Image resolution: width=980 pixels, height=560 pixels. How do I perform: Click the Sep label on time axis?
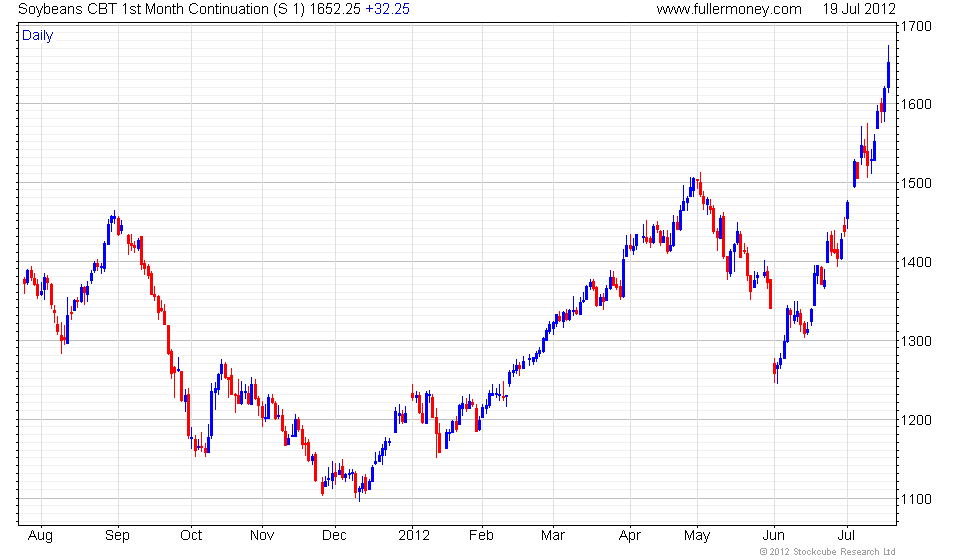click(x=117, y=536)
